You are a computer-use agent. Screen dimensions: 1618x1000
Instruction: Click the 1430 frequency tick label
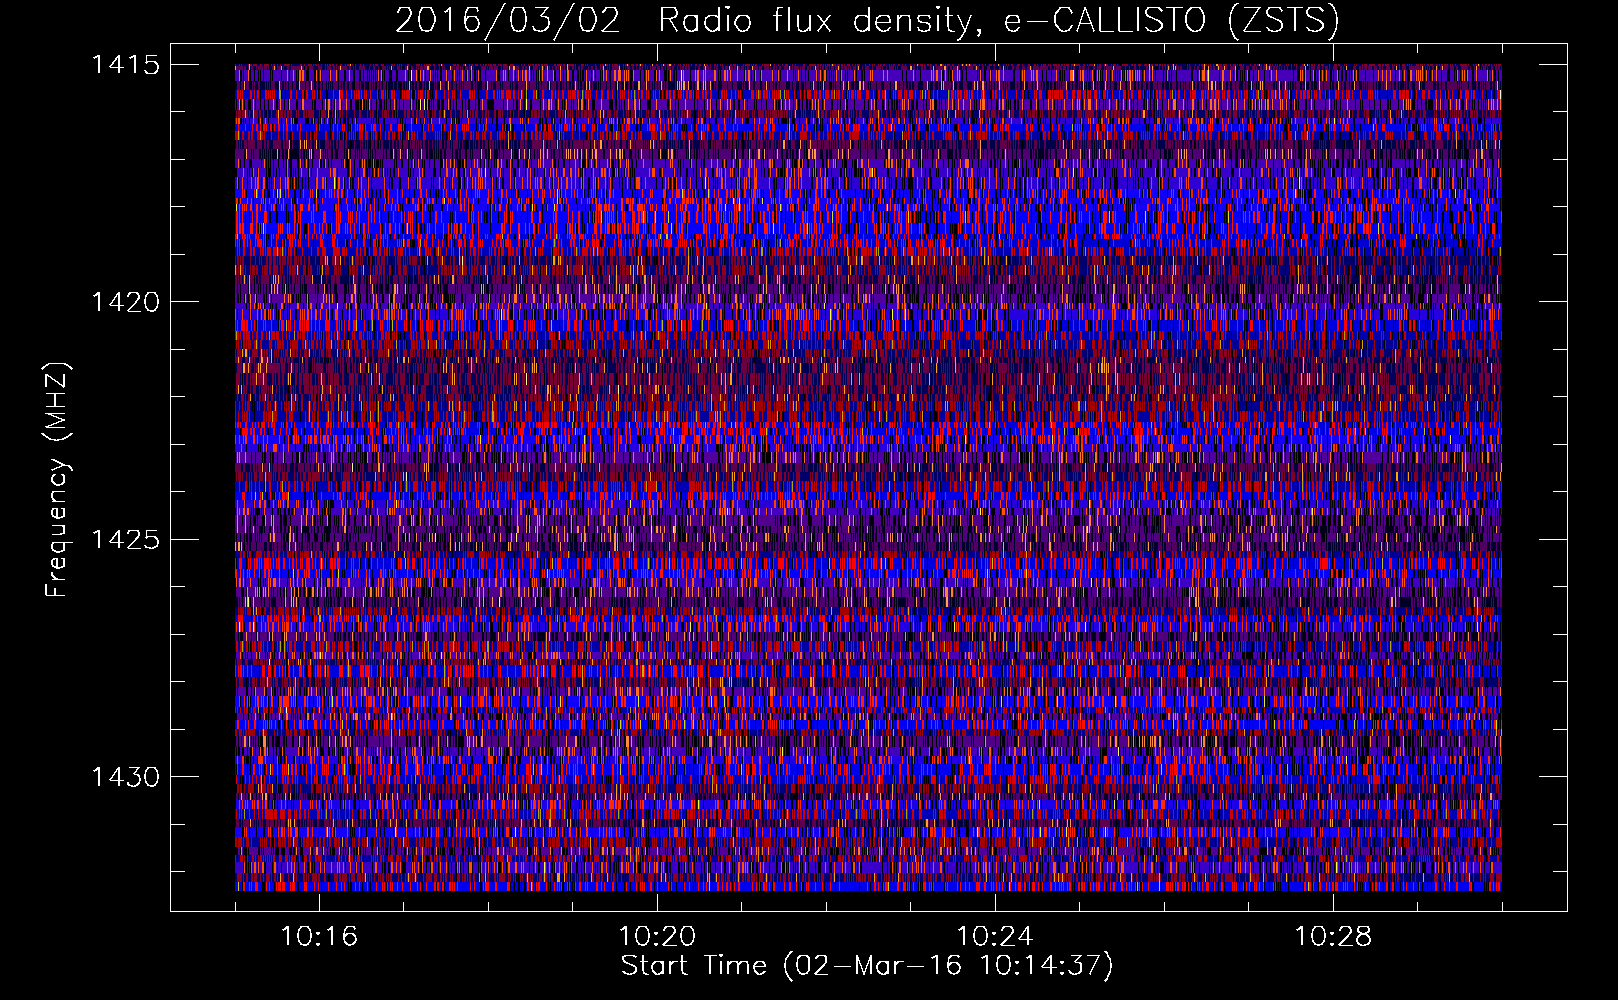coord(125,777)
